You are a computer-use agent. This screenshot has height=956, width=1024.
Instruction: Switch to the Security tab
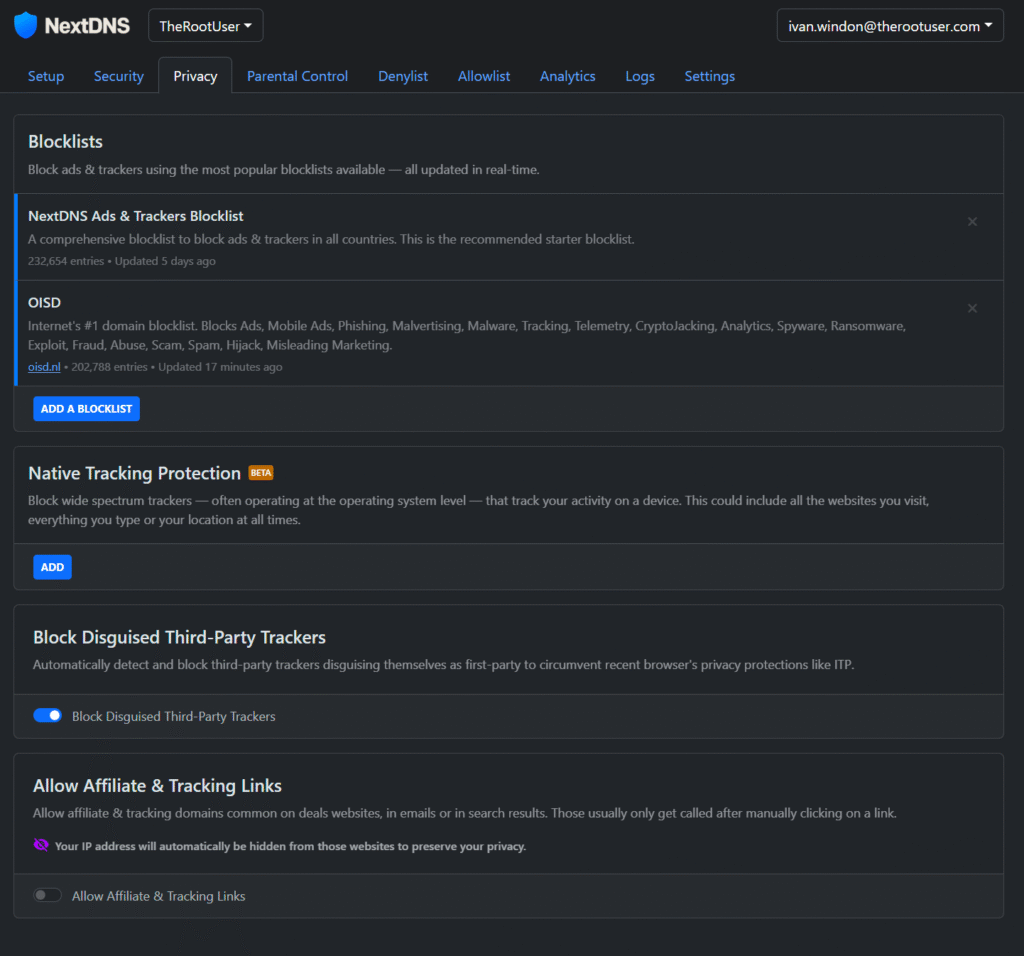118,76
